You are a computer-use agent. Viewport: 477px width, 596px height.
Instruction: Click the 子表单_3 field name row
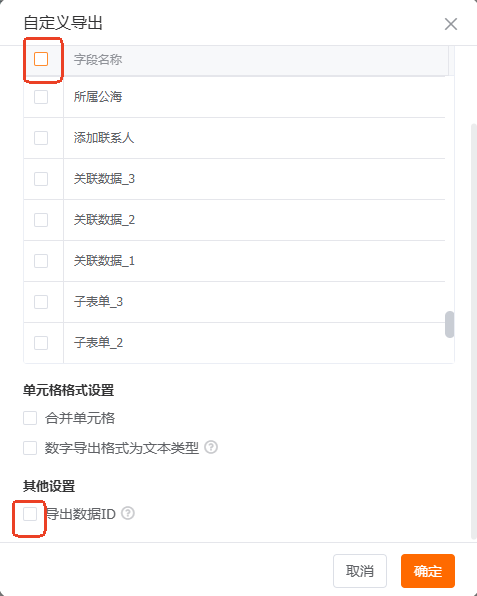tap(254, 302)
